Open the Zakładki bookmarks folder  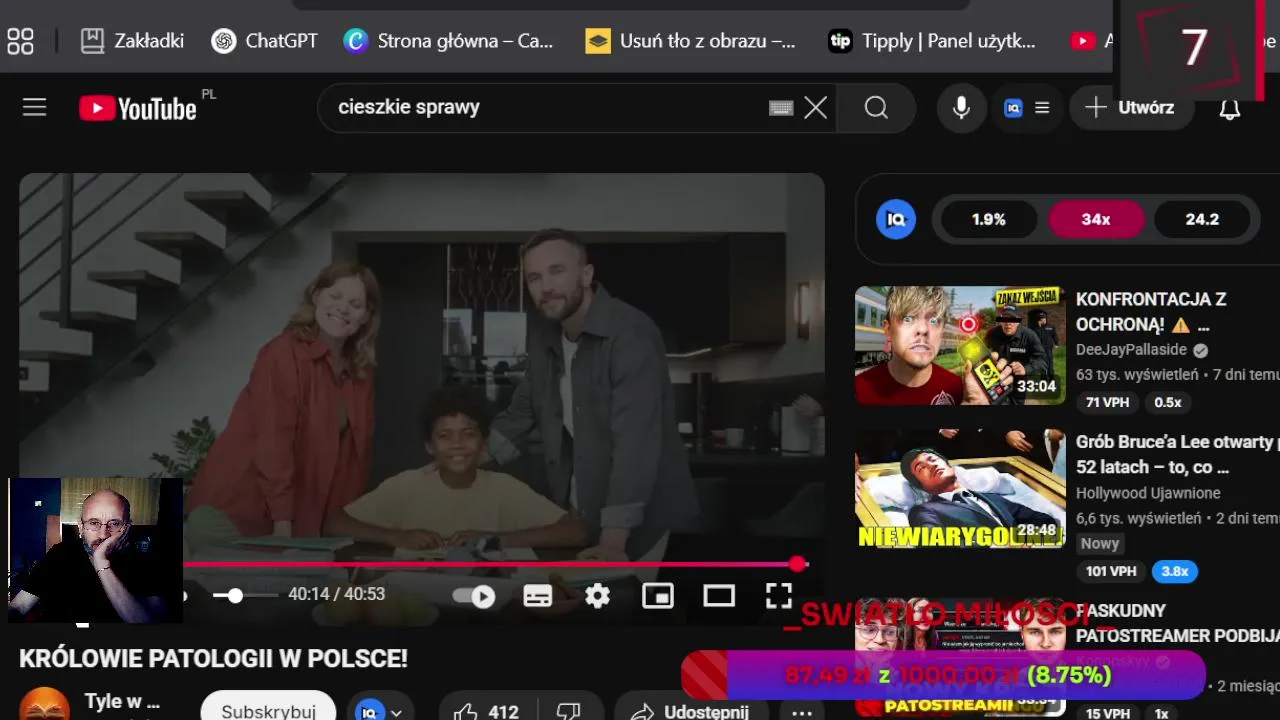pos(132,41)
